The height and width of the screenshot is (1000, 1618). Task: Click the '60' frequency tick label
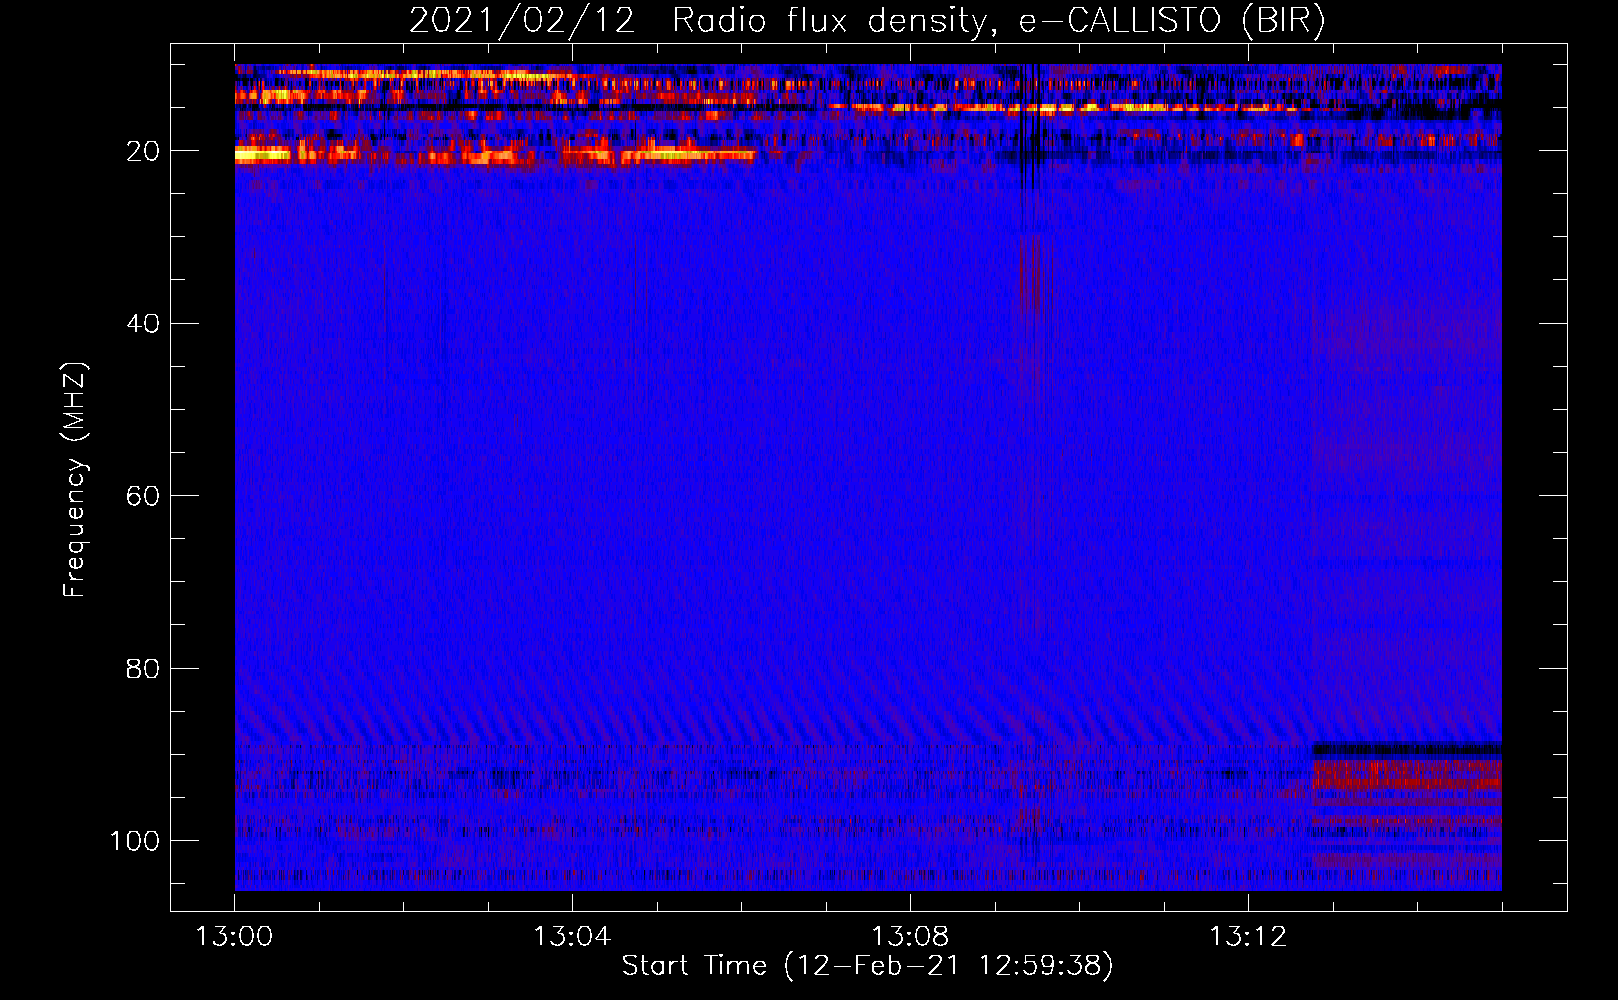[x=143, y=496]
